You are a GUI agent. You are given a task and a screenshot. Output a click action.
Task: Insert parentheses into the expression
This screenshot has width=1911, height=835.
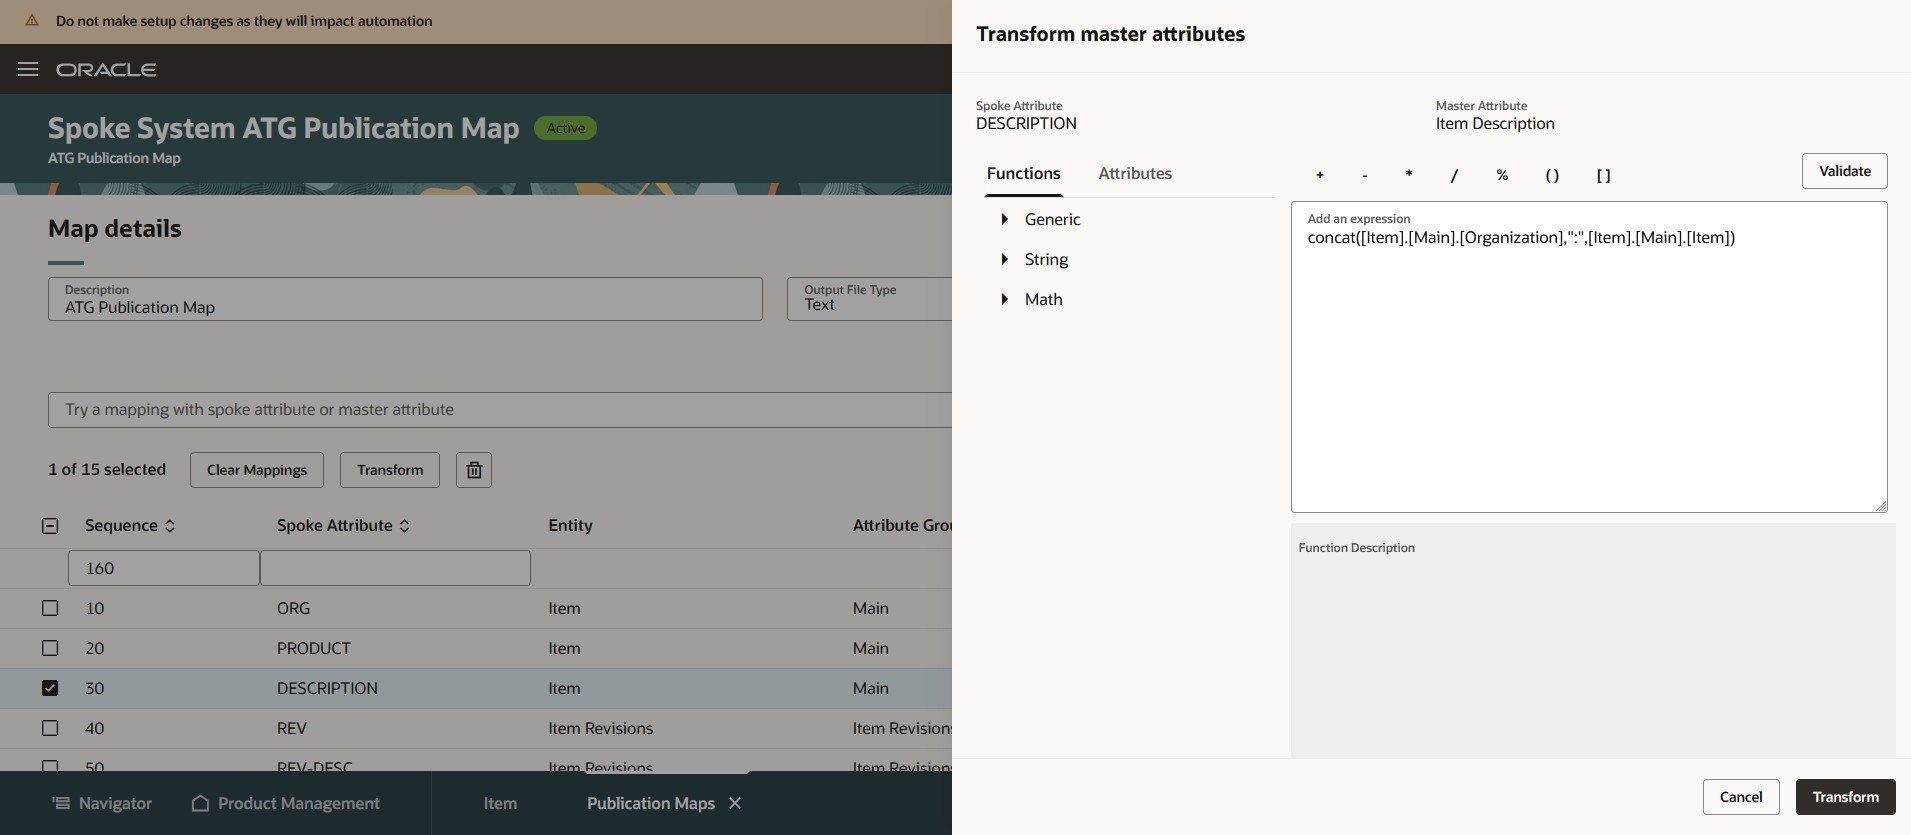click(x=1552, y=175)
